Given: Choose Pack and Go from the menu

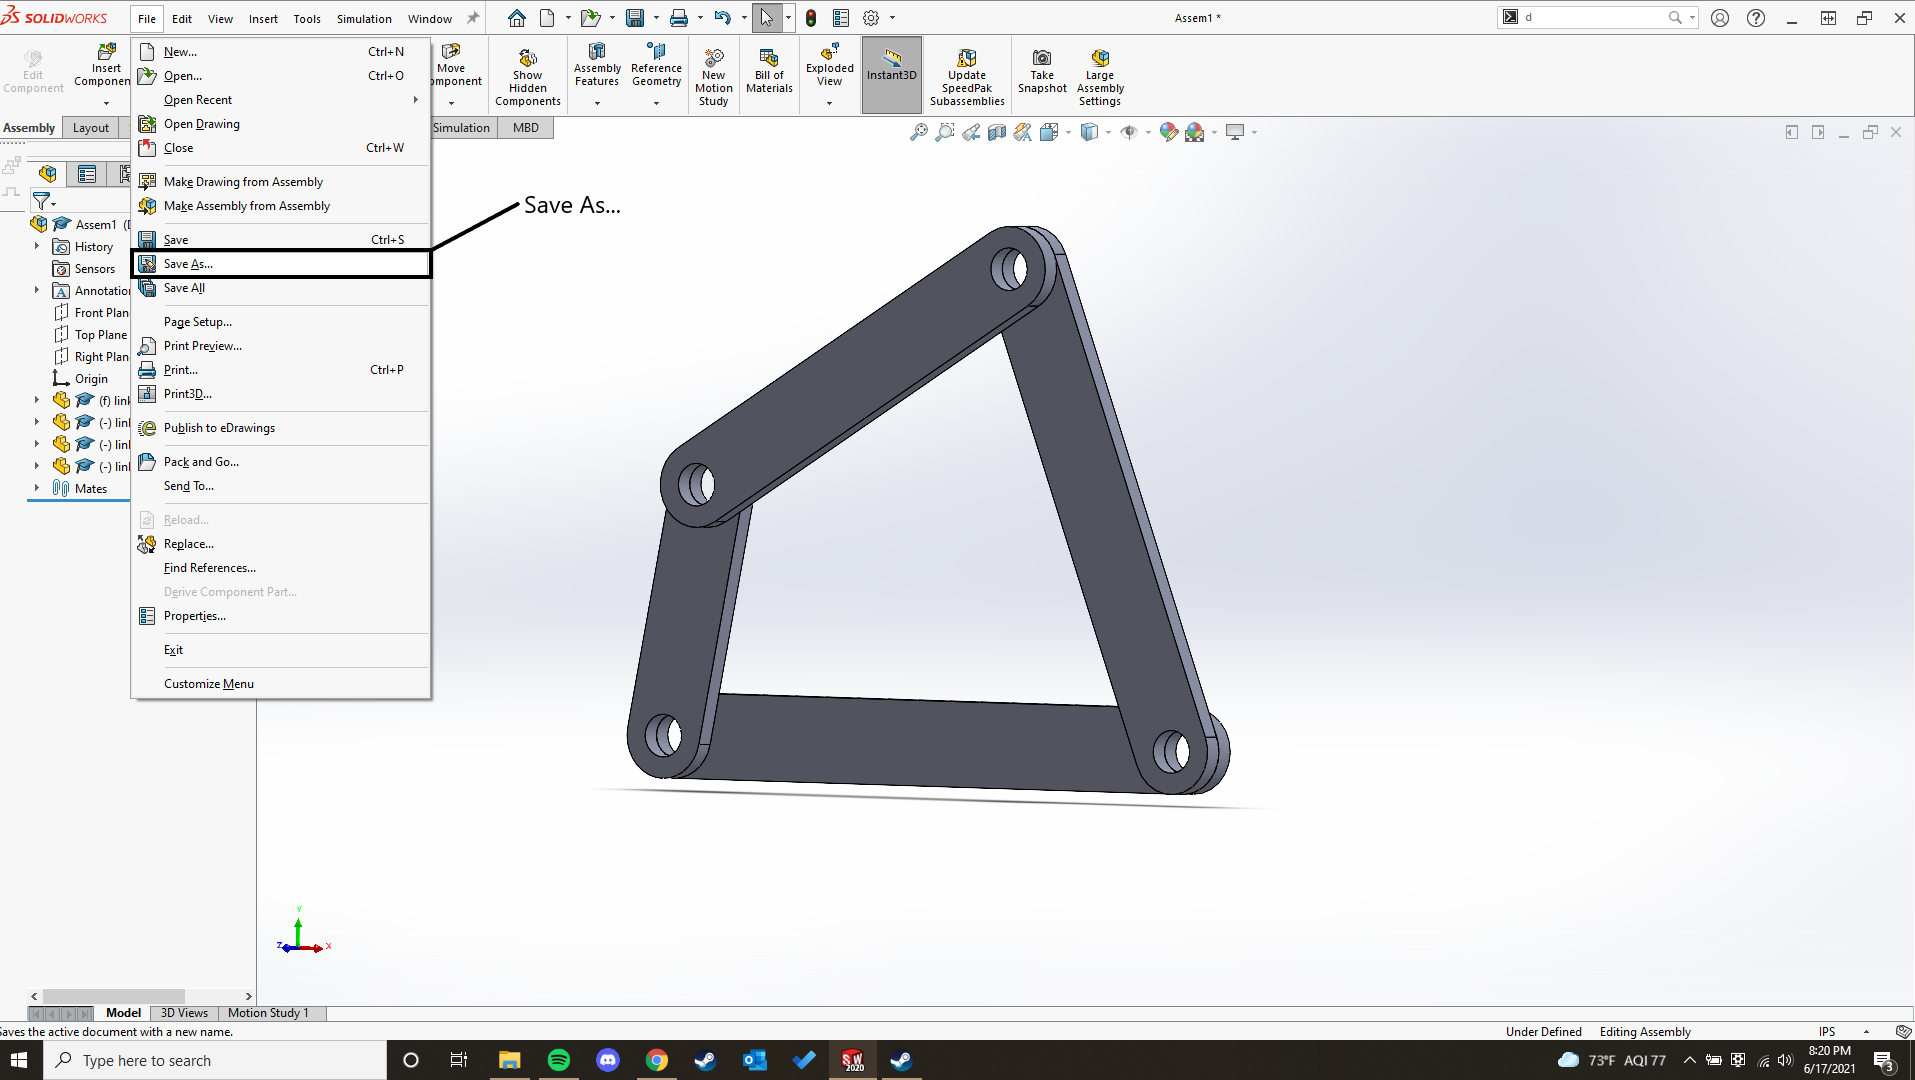Looking at the screenshot, I should coord(202,461).
